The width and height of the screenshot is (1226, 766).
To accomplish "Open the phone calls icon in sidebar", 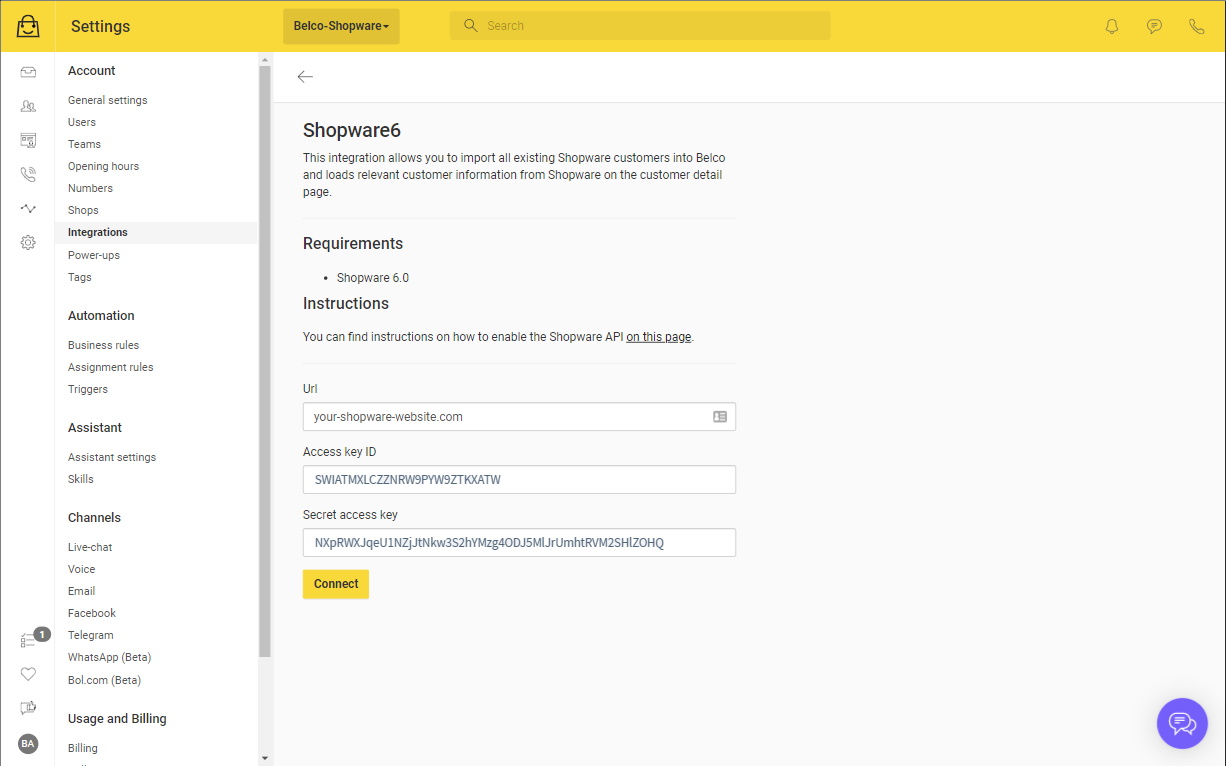I will 28,174.
